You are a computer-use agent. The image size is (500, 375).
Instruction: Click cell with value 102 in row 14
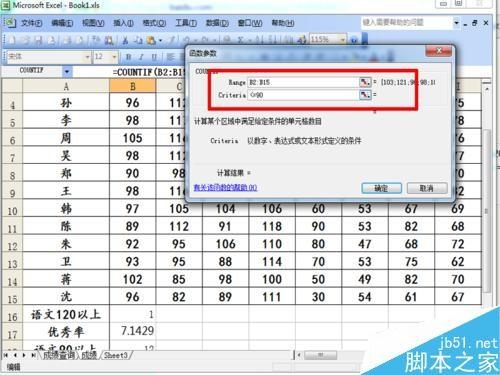[132, 279]
